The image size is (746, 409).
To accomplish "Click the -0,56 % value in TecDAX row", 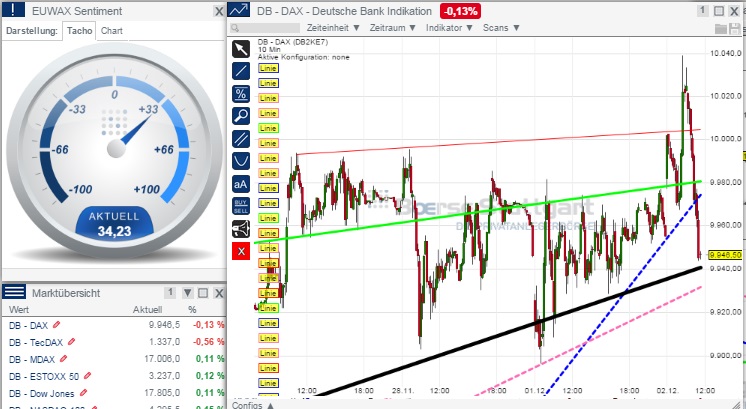I will pyautogui.click(x=208, y=341).
